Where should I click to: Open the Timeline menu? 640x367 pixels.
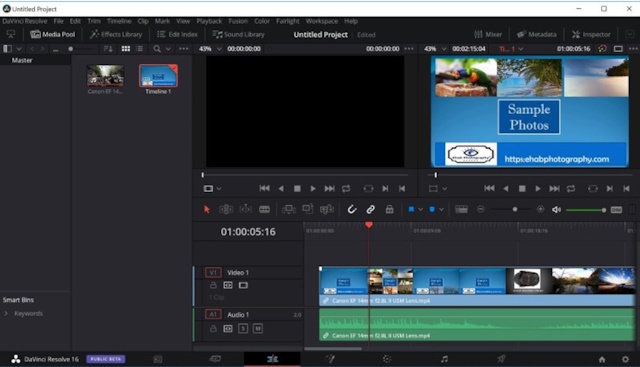[119, 21]
